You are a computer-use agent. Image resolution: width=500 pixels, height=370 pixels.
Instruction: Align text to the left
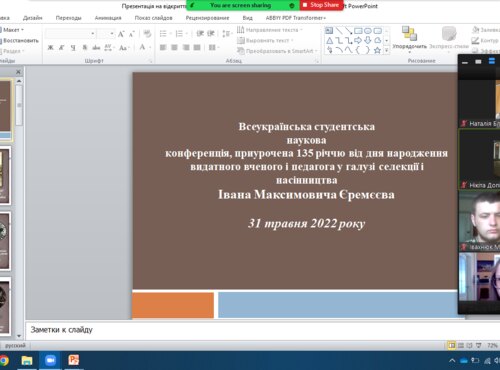[x=163, y=48]
